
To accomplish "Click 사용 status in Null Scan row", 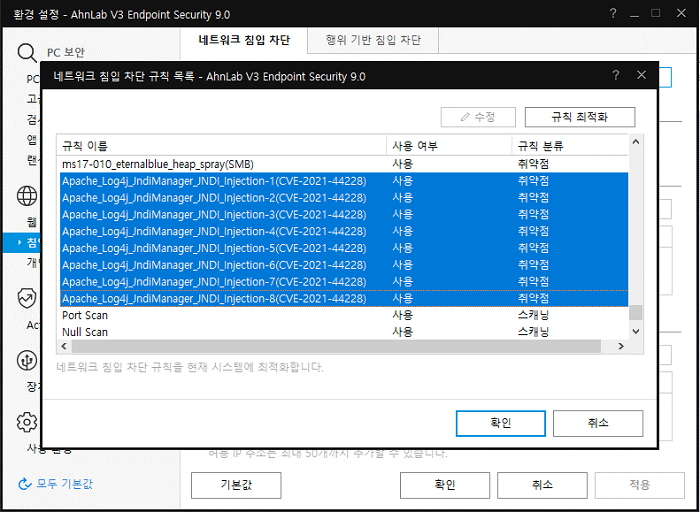I will [x=403, y=332].
